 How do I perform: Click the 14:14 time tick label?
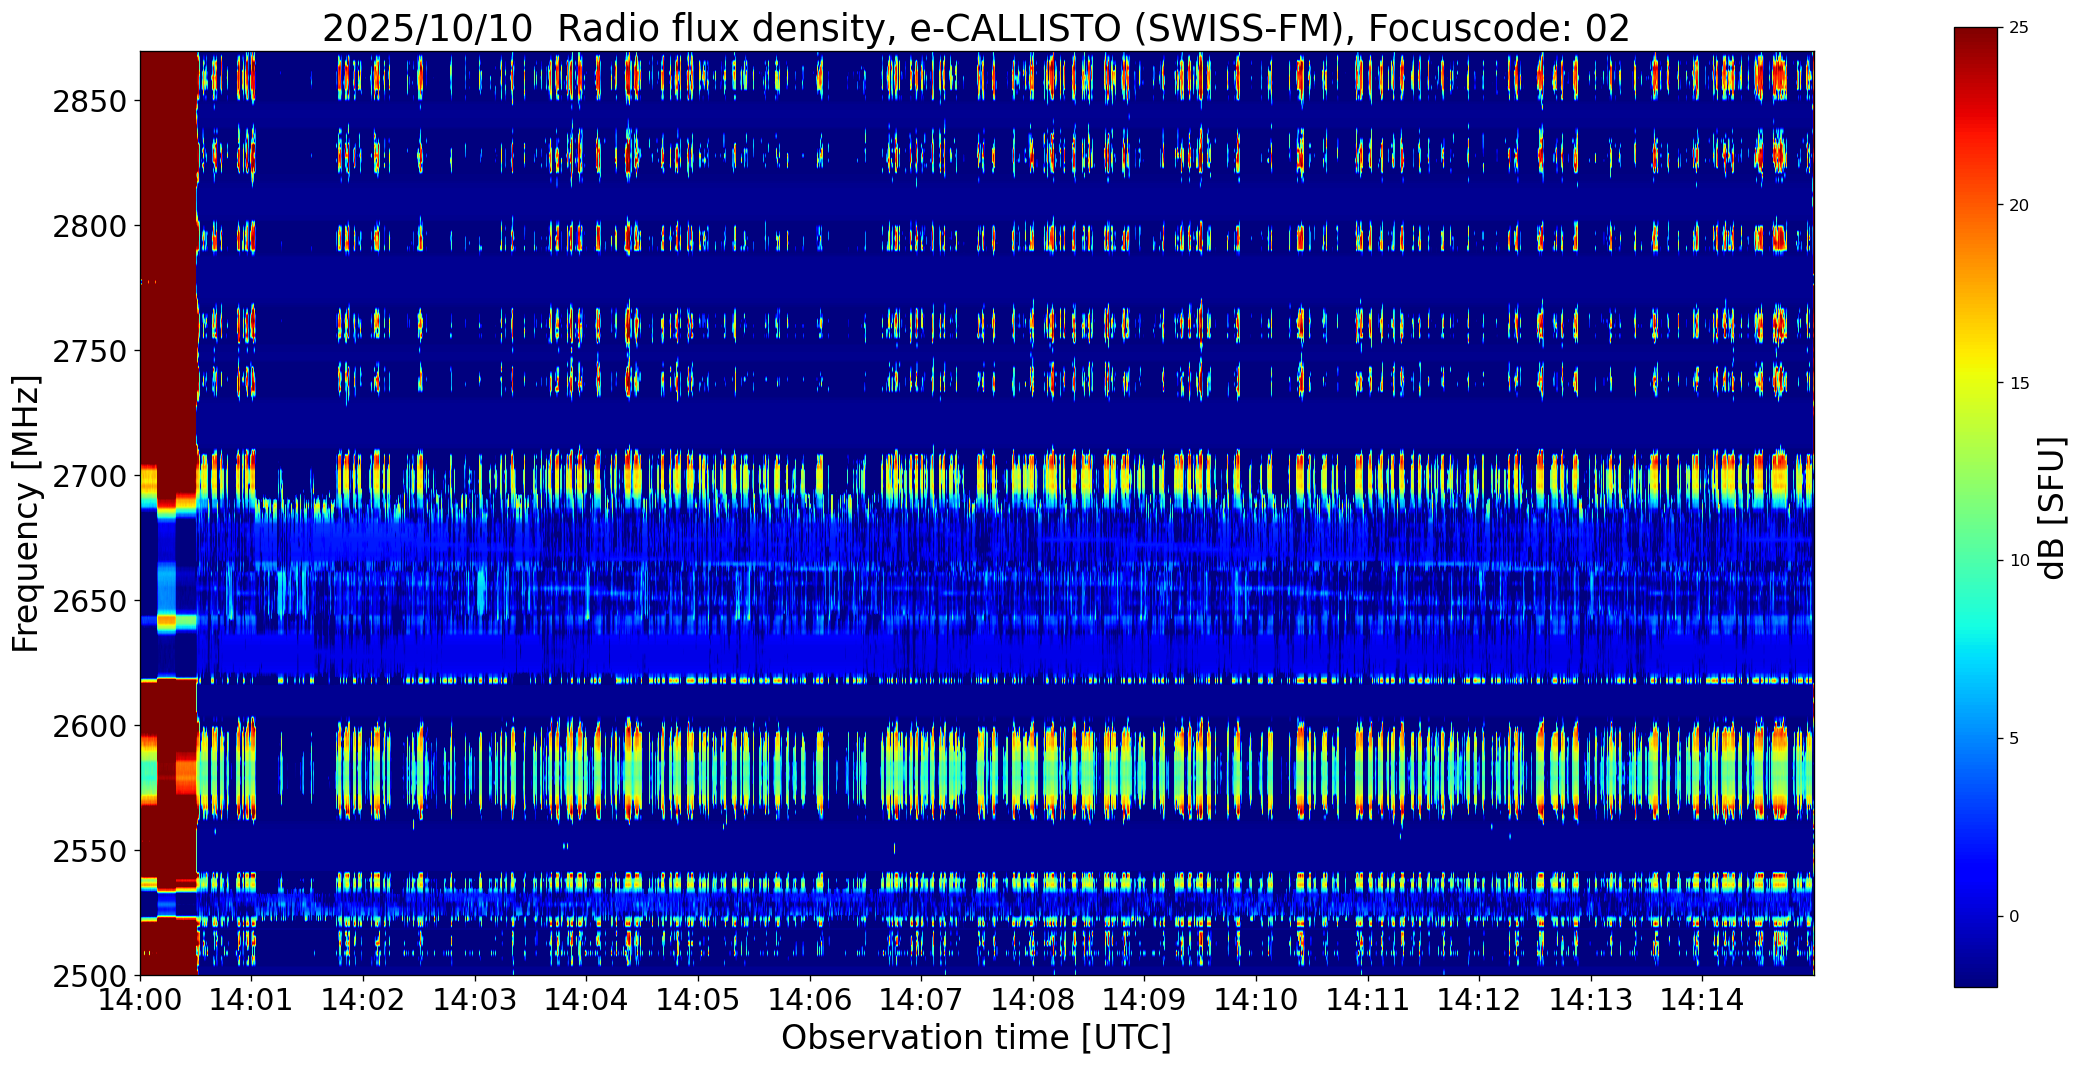coord(1702,999)
